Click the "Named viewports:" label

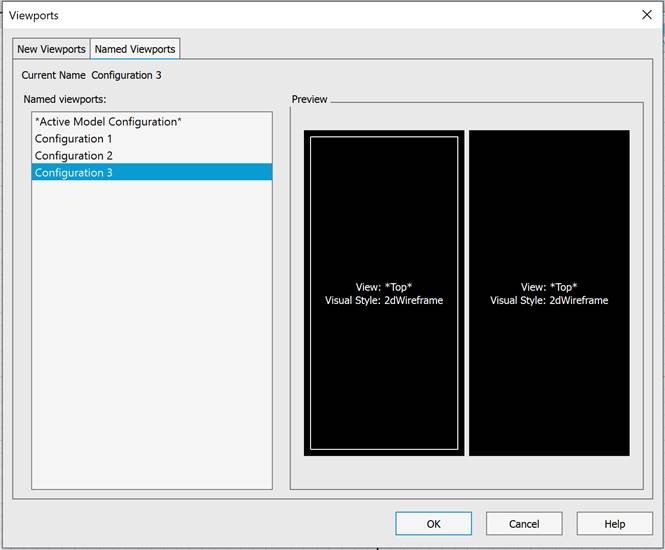(x=64, y=99)
